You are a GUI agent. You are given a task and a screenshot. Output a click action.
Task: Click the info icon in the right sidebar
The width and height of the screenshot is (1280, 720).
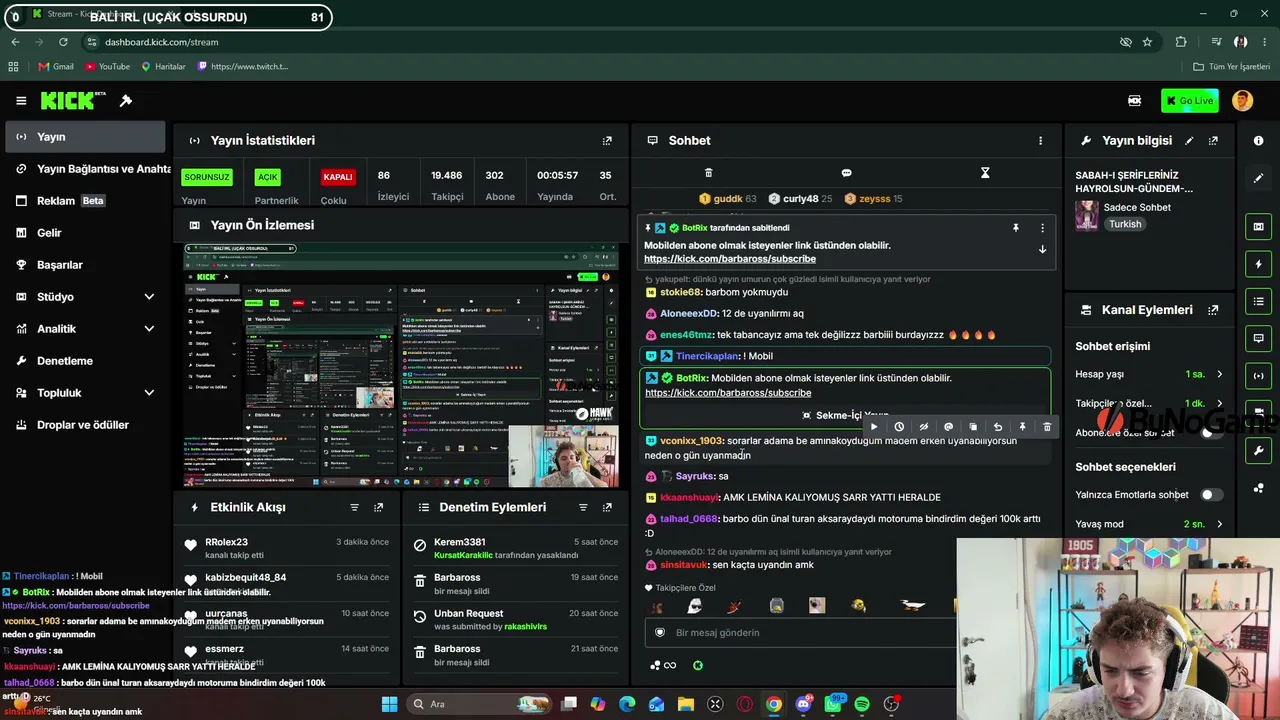pos(1259,141)
